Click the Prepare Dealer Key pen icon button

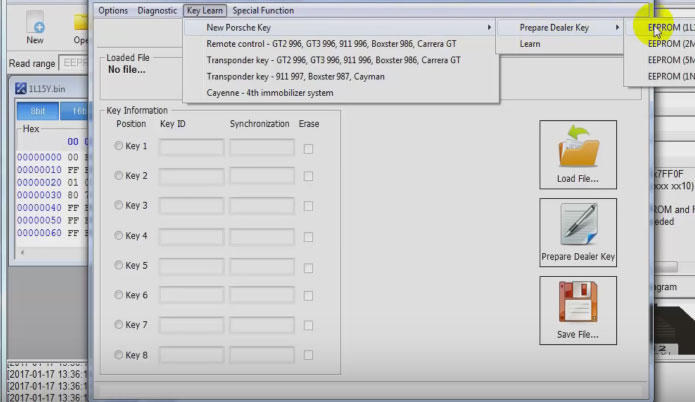tap(578, 232)
